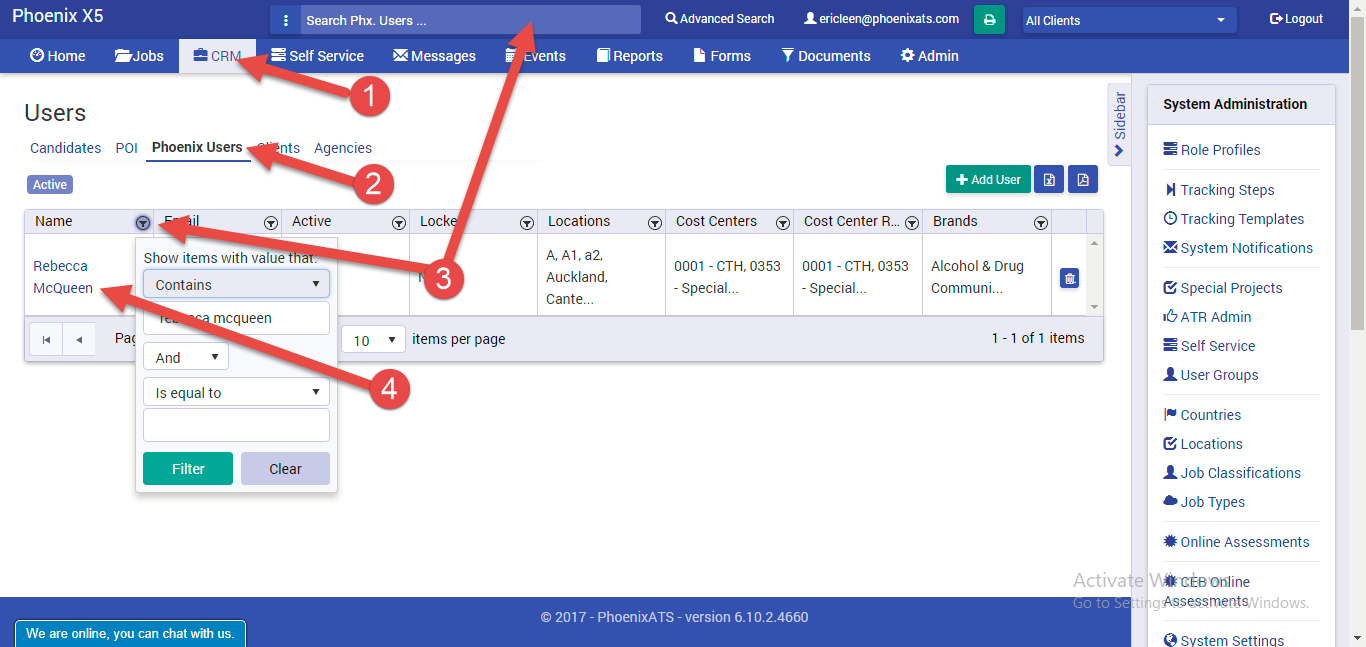1366x647 pixels.
Task: Open the Cost Center R... column filter icon
Action: [911, 222]
